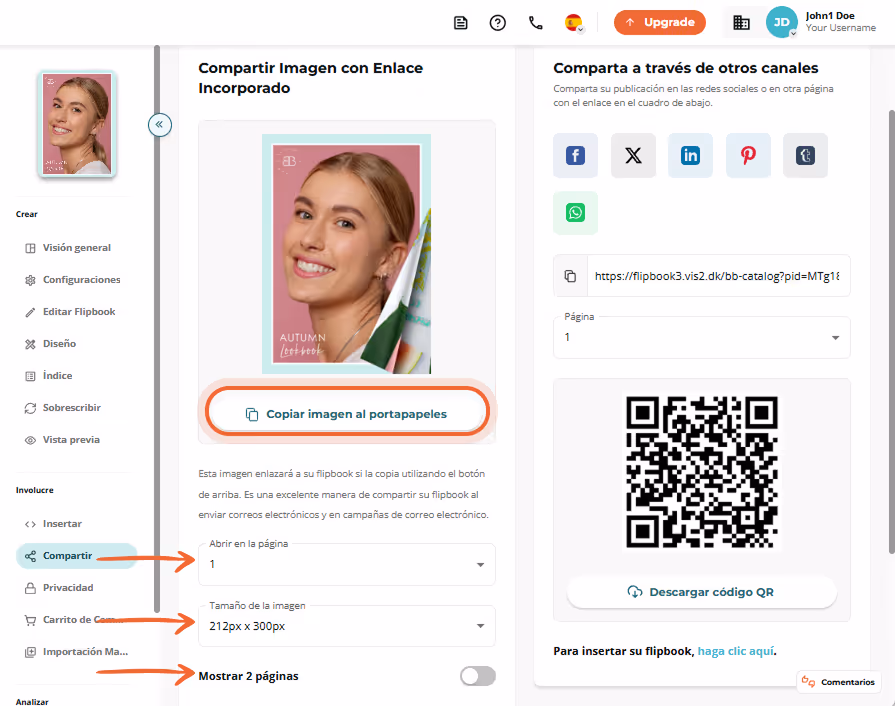Click Copiar imagen al portapapeles button
Screen dimensions: 895x706
click(x=346, y=414)
